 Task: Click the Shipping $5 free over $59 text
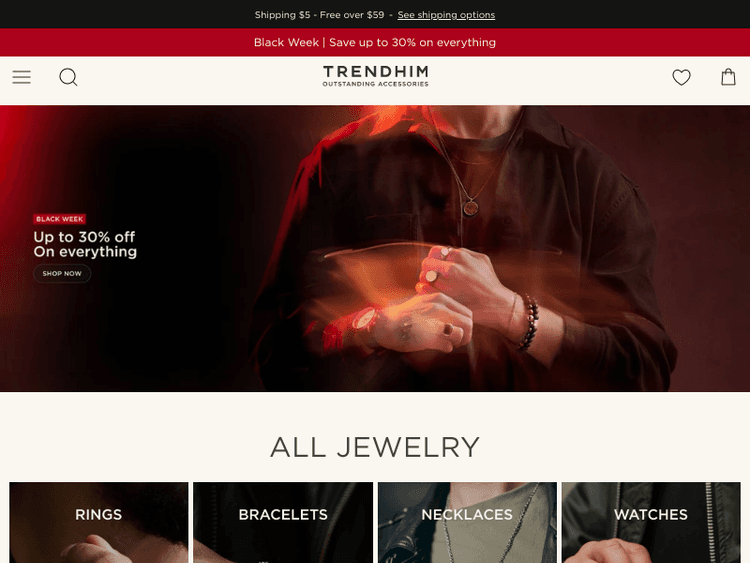click(x=320, y=15)
